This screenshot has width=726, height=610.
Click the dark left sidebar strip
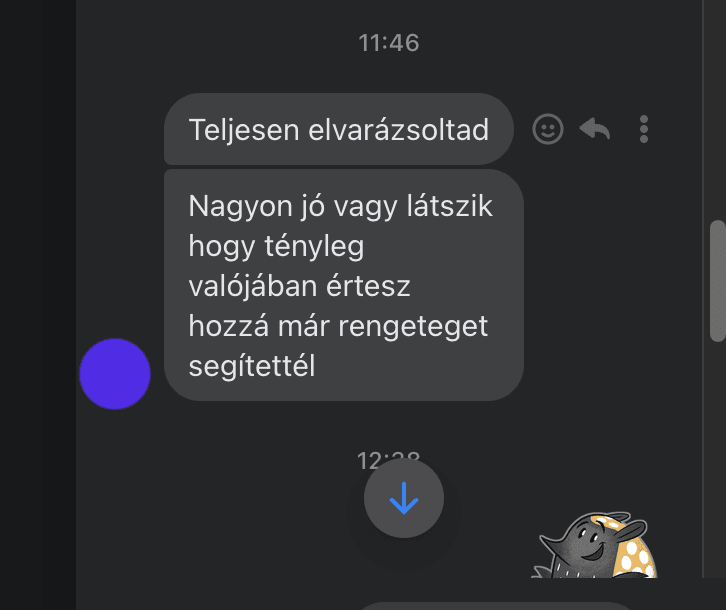tap(38, 305)
